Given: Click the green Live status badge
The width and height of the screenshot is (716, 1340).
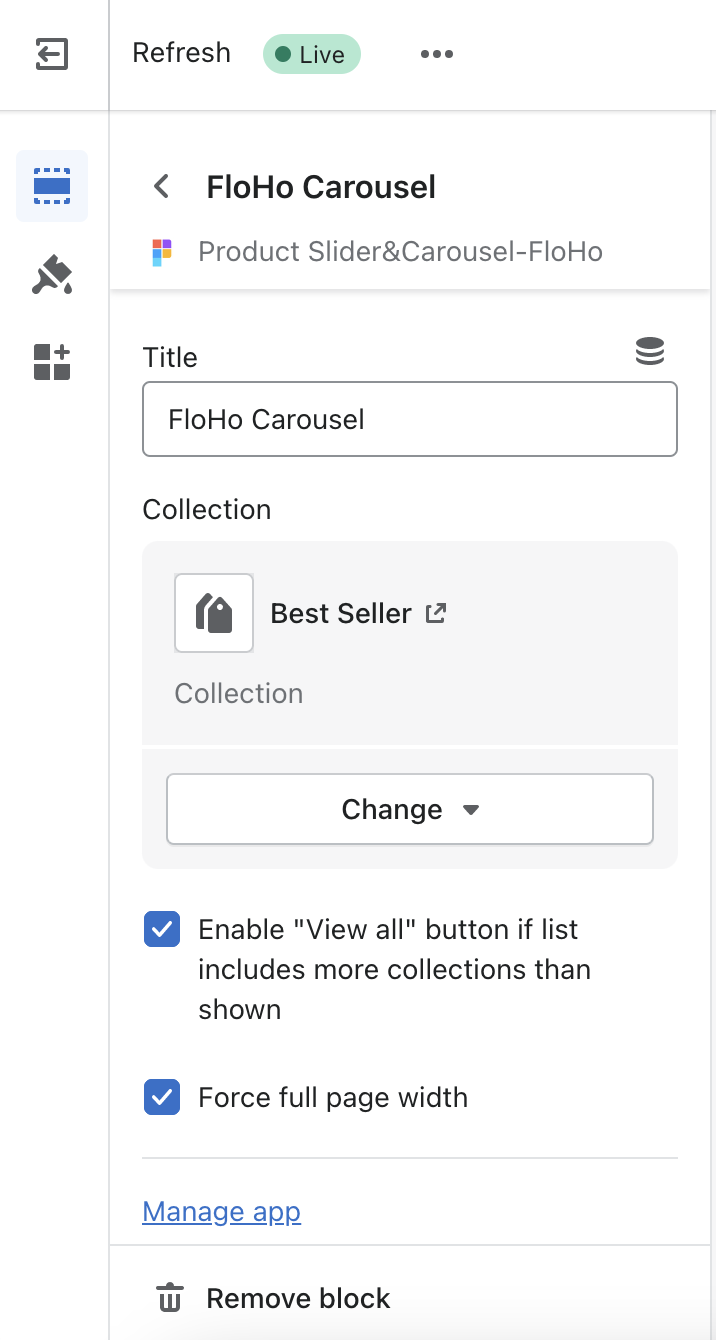Looking at the screenshot, I should tap(311, 54).
